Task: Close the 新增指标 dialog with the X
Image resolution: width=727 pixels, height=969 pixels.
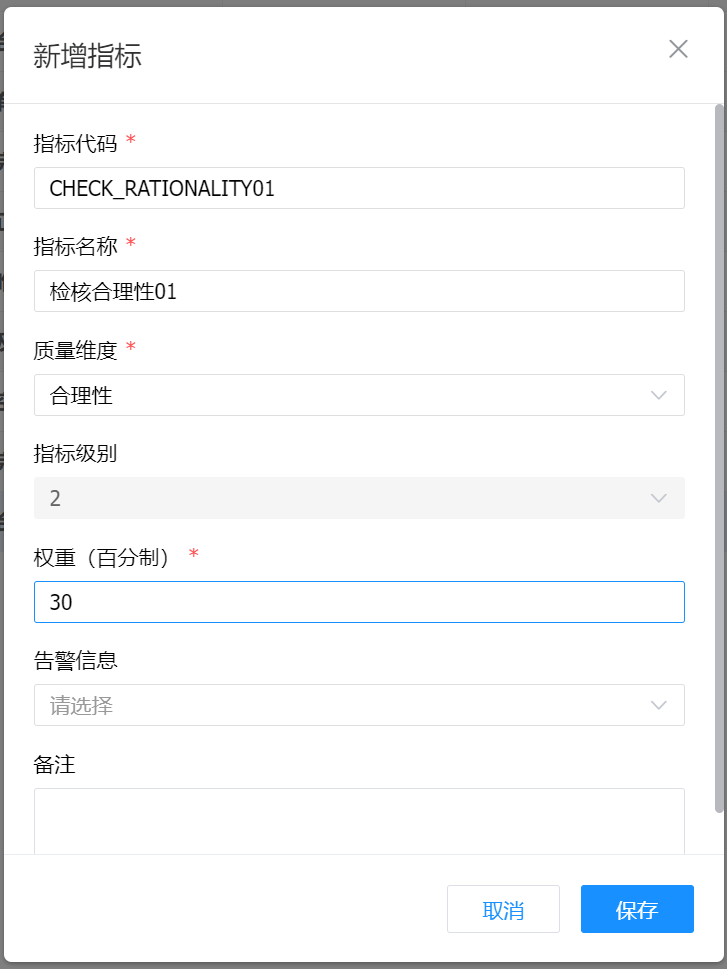Action: pyautogui.click(x=678, y=49)
